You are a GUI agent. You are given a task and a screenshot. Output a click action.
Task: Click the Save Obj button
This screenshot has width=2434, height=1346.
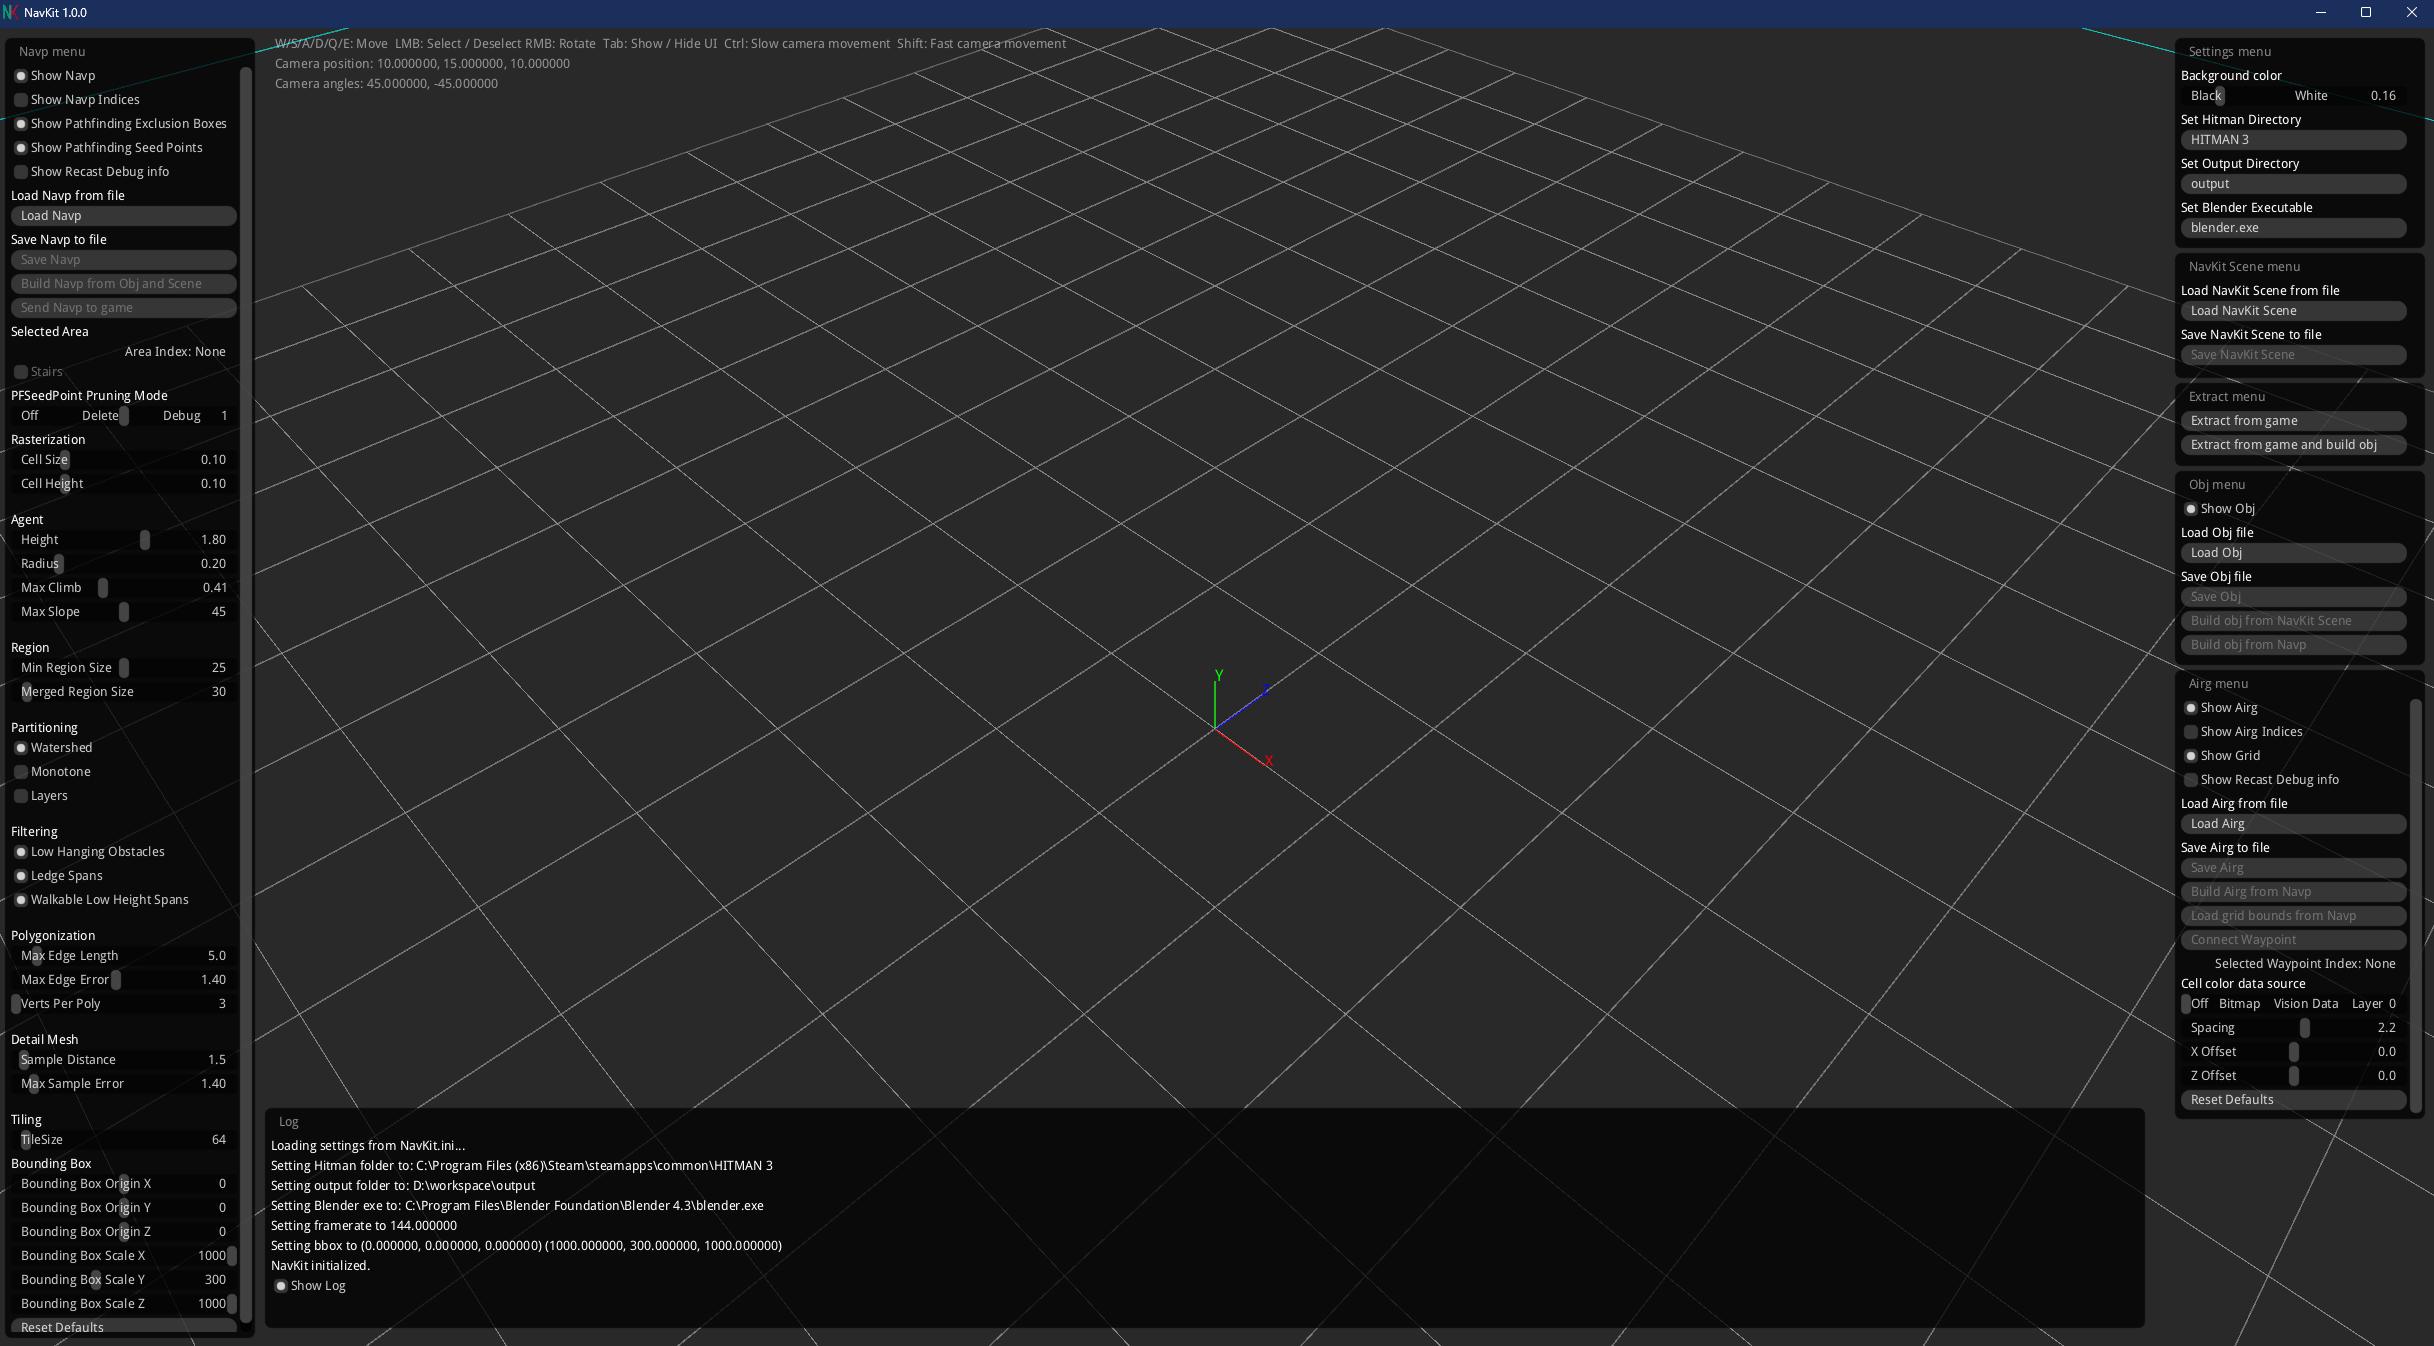[x=2293, y=597]
